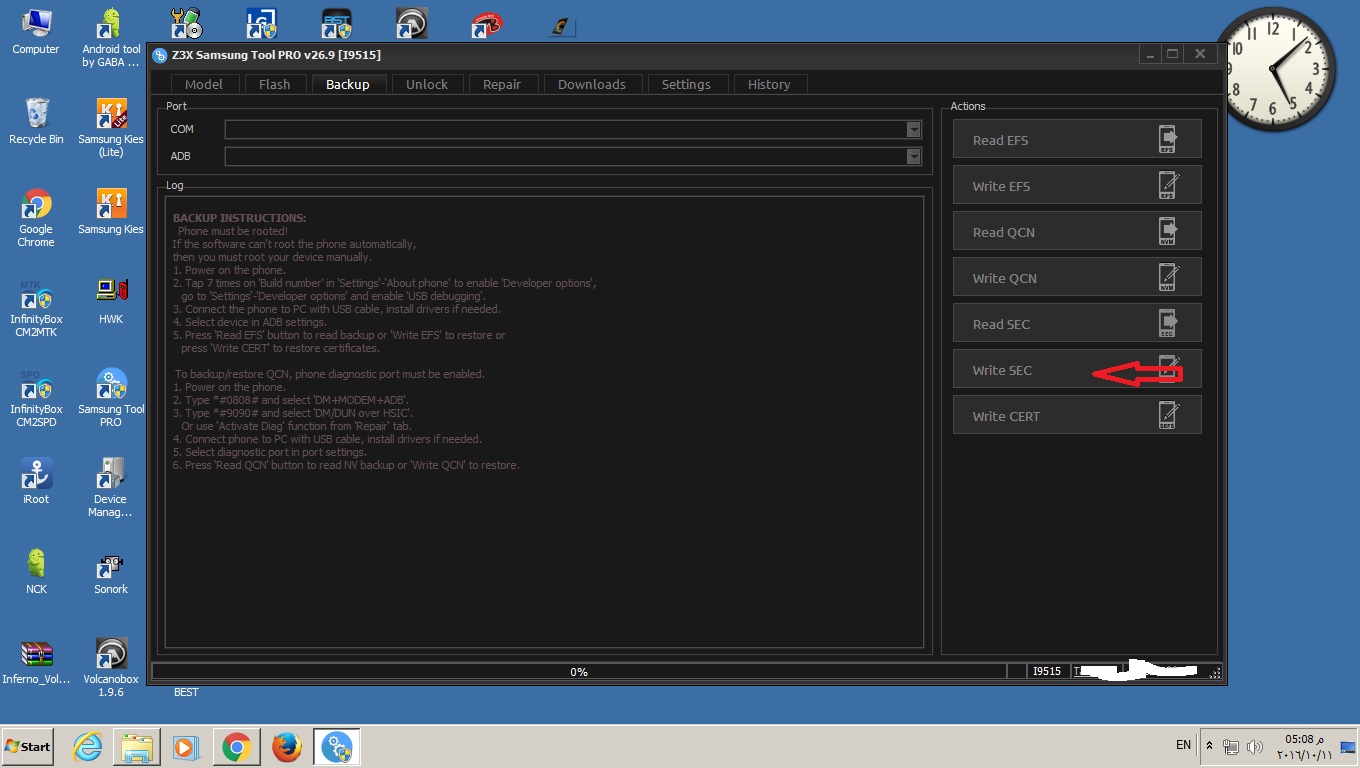The image size is (1360, 768).
Task: Click the Read SEC button
Action: (1077, 323)
